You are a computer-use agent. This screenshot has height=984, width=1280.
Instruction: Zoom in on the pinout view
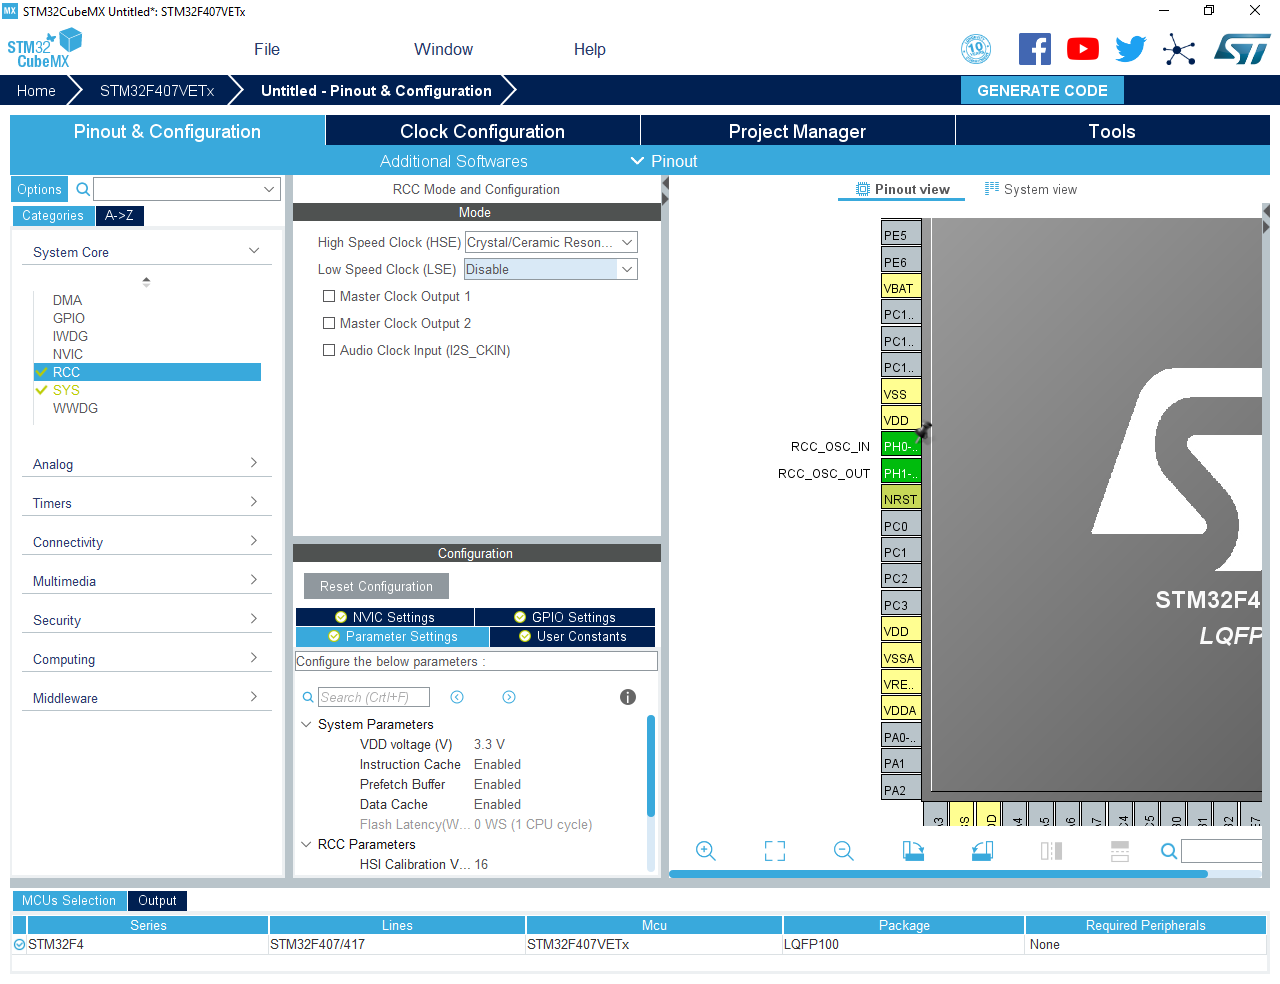pyautogui.click(x=706, y=851)
